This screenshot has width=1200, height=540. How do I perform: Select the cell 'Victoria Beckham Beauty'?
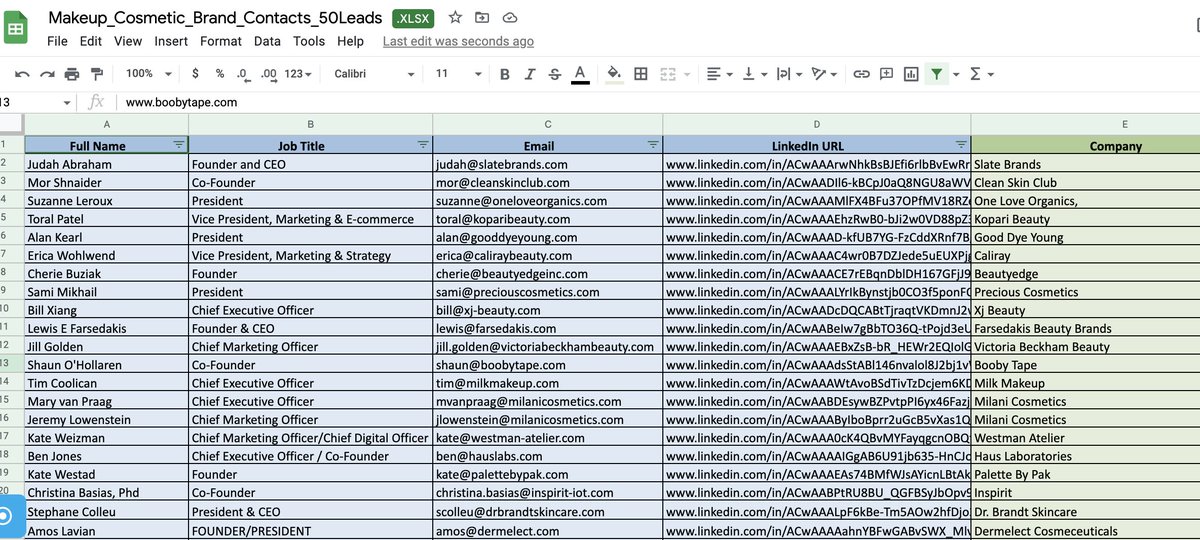(1085, 347)
